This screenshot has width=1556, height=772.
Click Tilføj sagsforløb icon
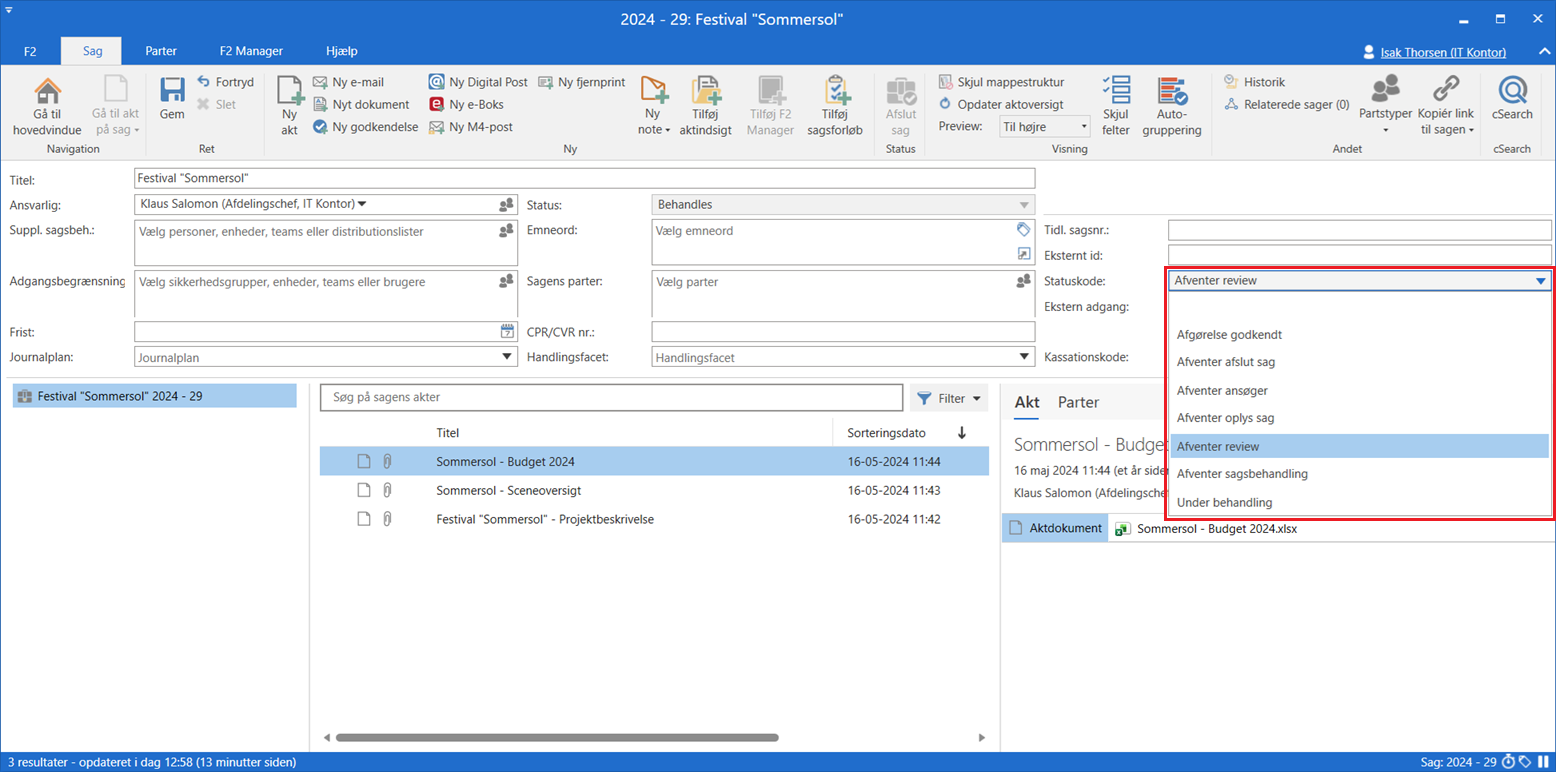[836, 91]
